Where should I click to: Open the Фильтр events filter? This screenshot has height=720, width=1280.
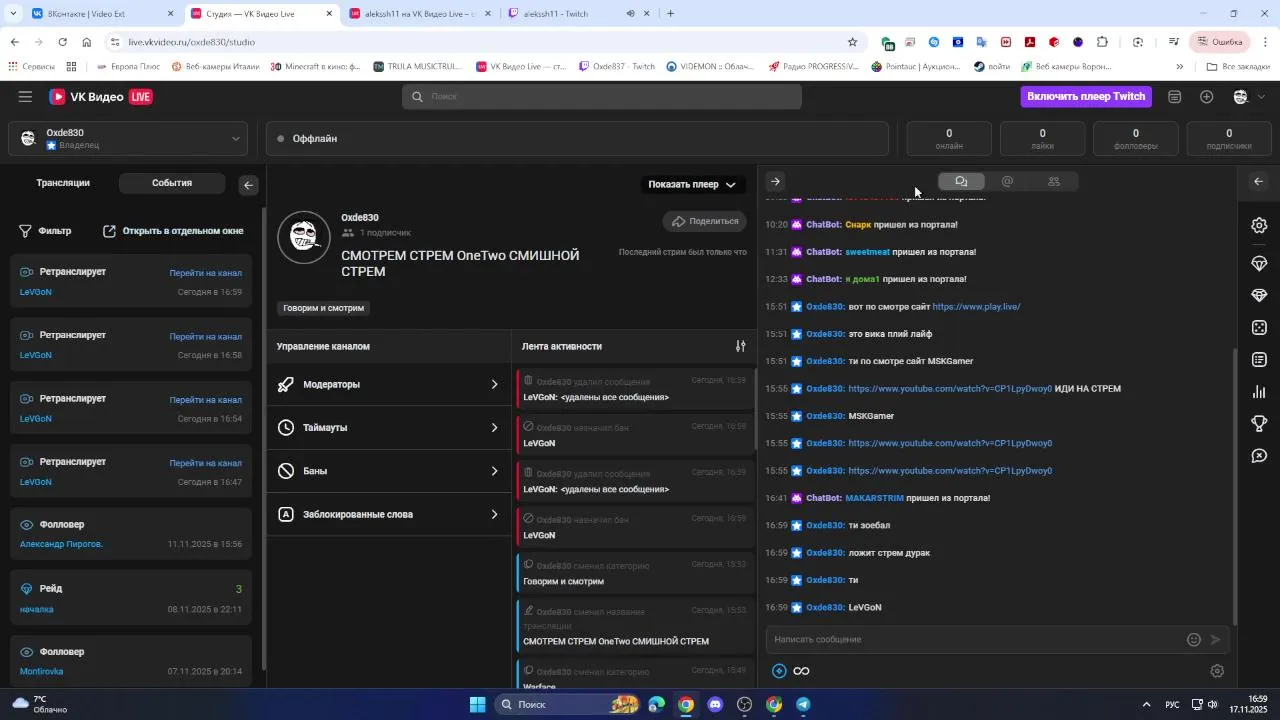click(x=45, y=231)
